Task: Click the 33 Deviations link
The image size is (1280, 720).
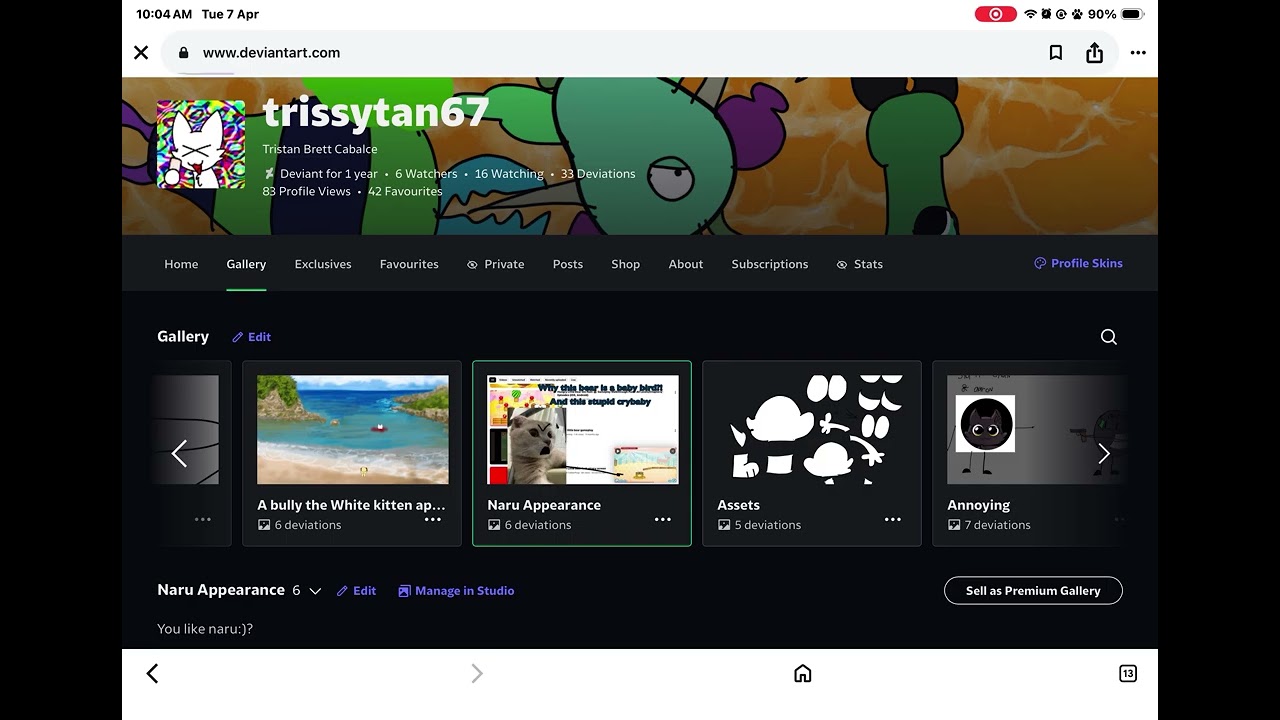Action: pos(598,174)
